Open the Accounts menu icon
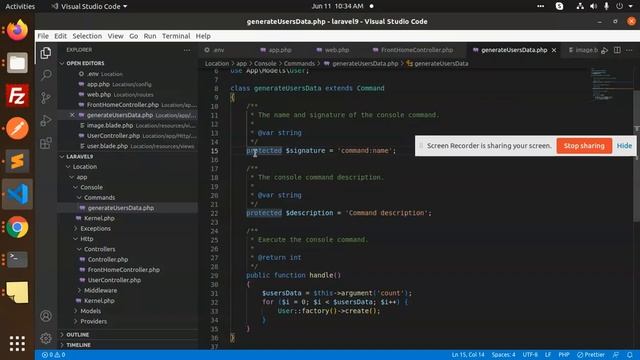Viewport: 640px width, 360px height. [46, 316]
